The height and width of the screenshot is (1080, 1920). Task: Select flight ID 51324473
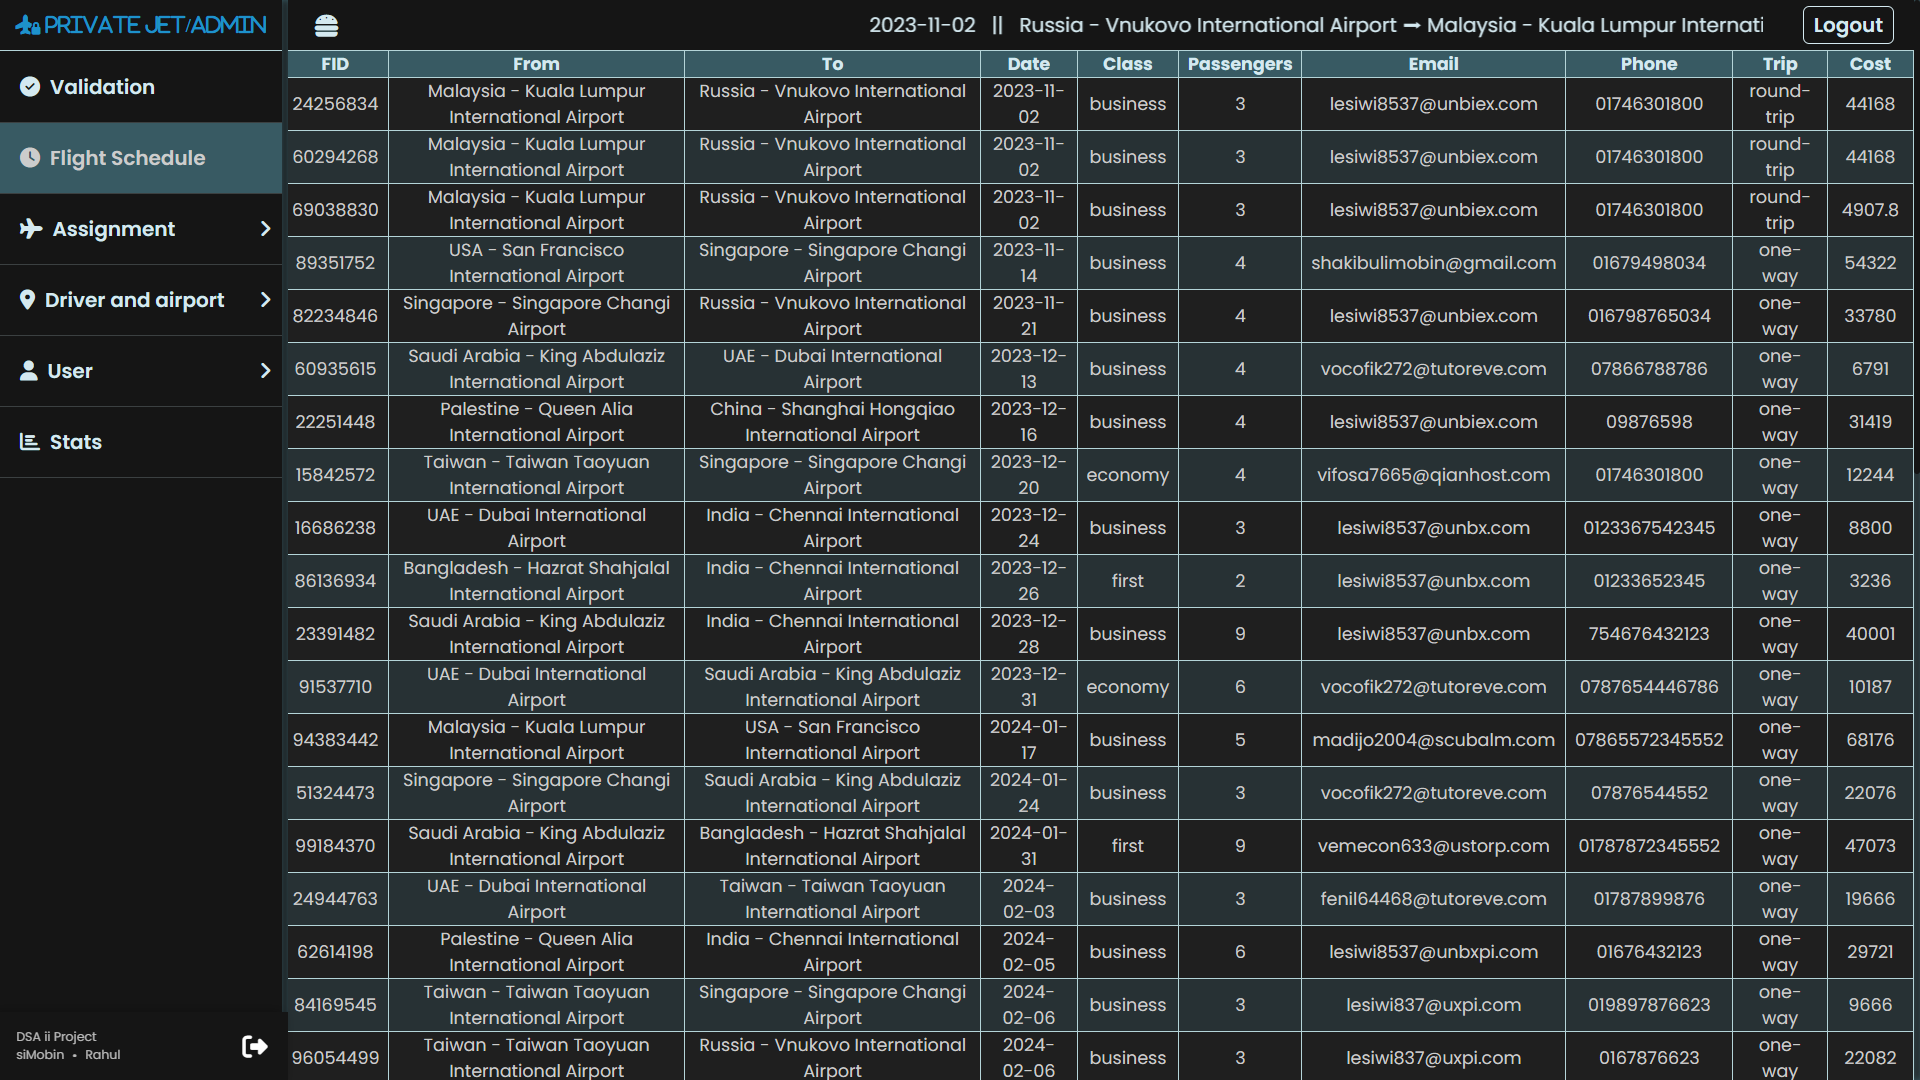click(335, 793)
